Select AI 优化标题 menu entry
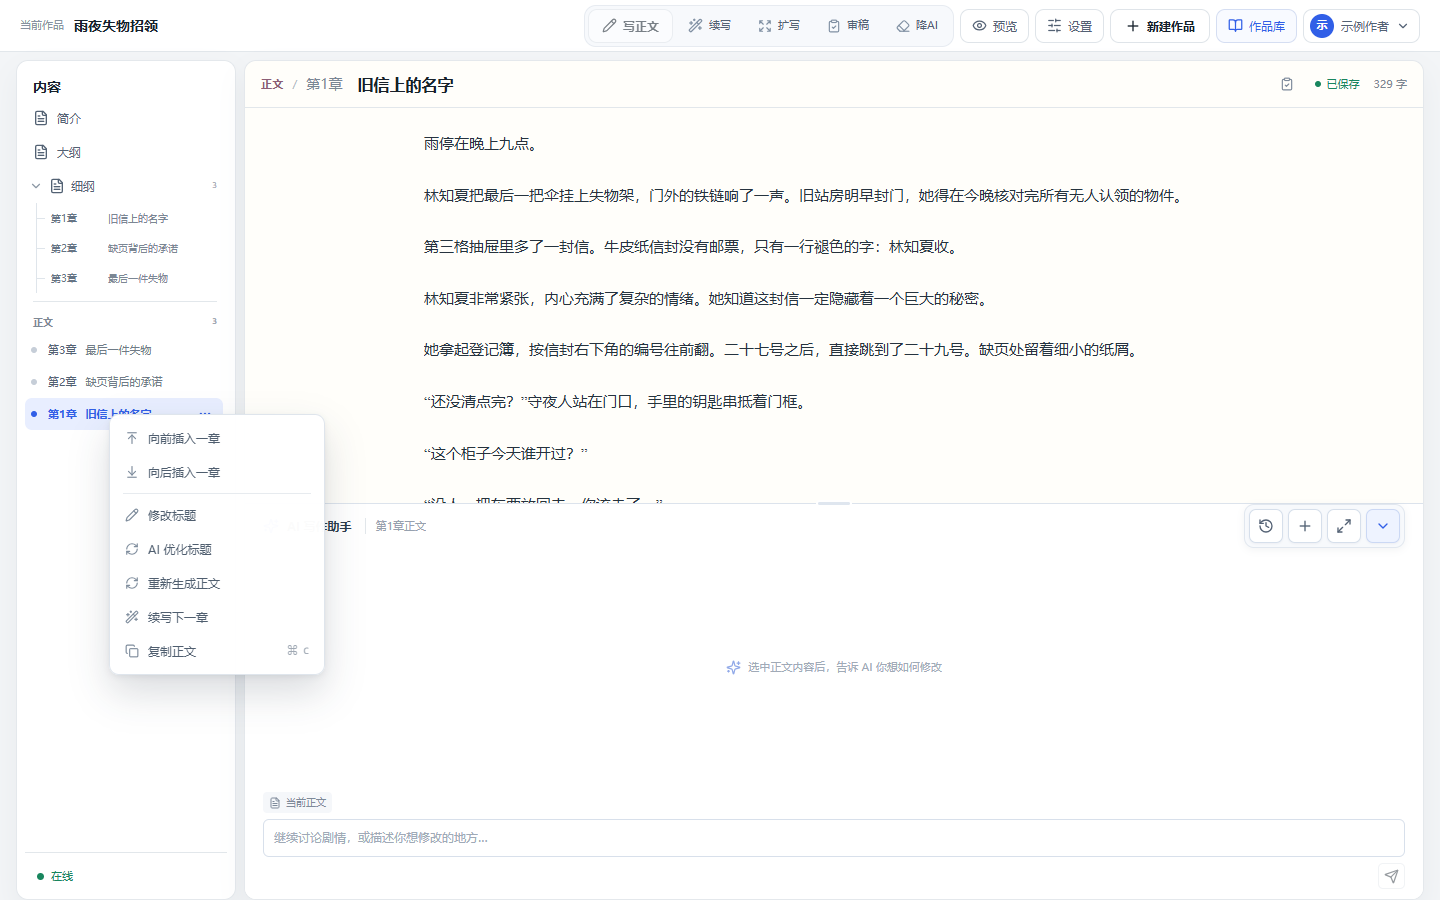Screen dimensions: 1440x900 217,549
